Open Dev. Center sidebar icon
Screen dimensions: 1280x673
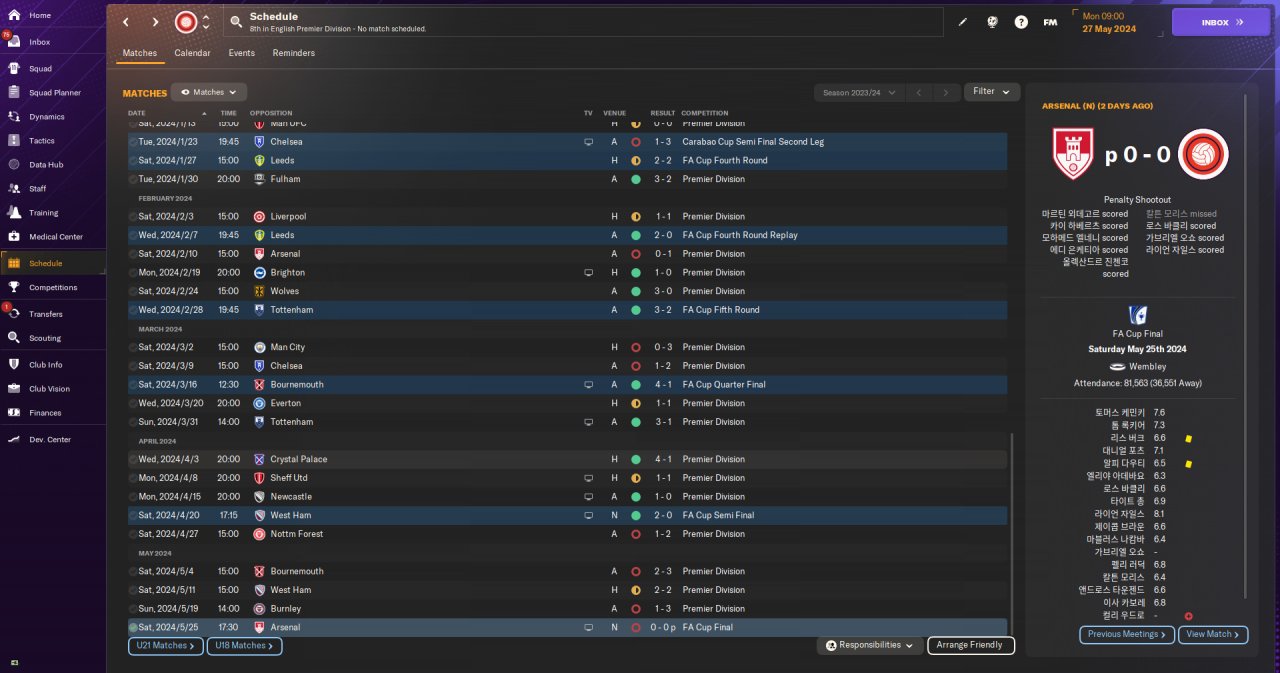tap(14, 440)
